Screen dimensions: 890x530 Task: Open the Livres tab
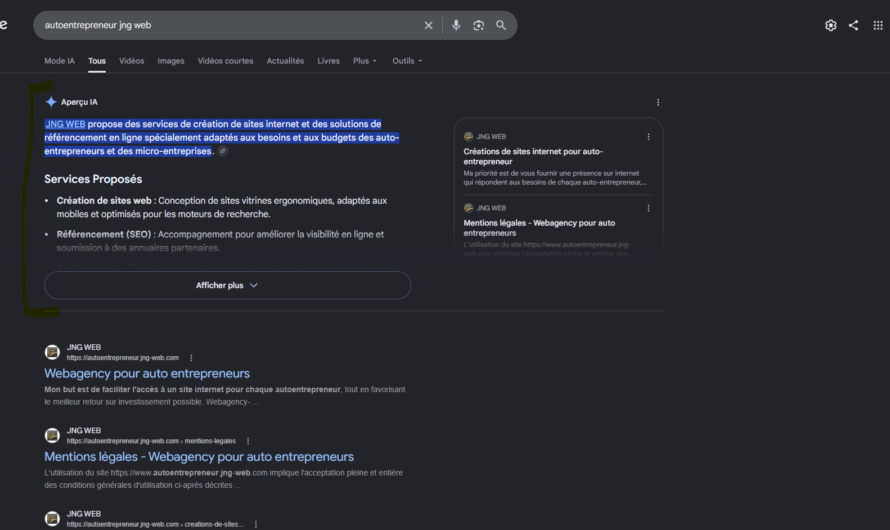[x=329, y=61]
